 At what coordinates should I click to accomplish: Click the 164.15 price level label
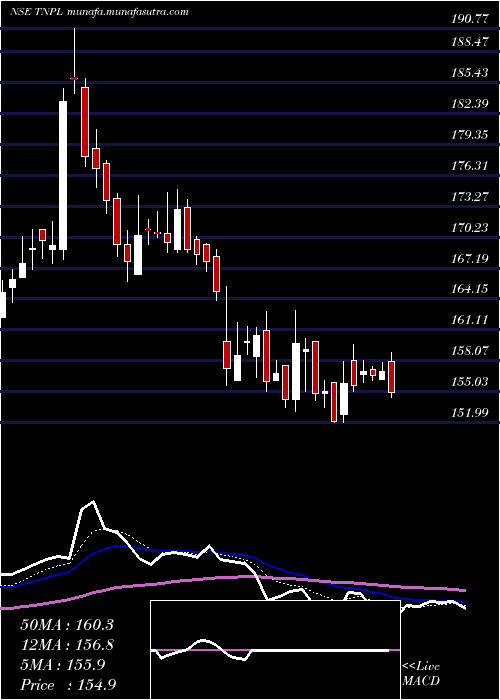[x=470, y=289]
